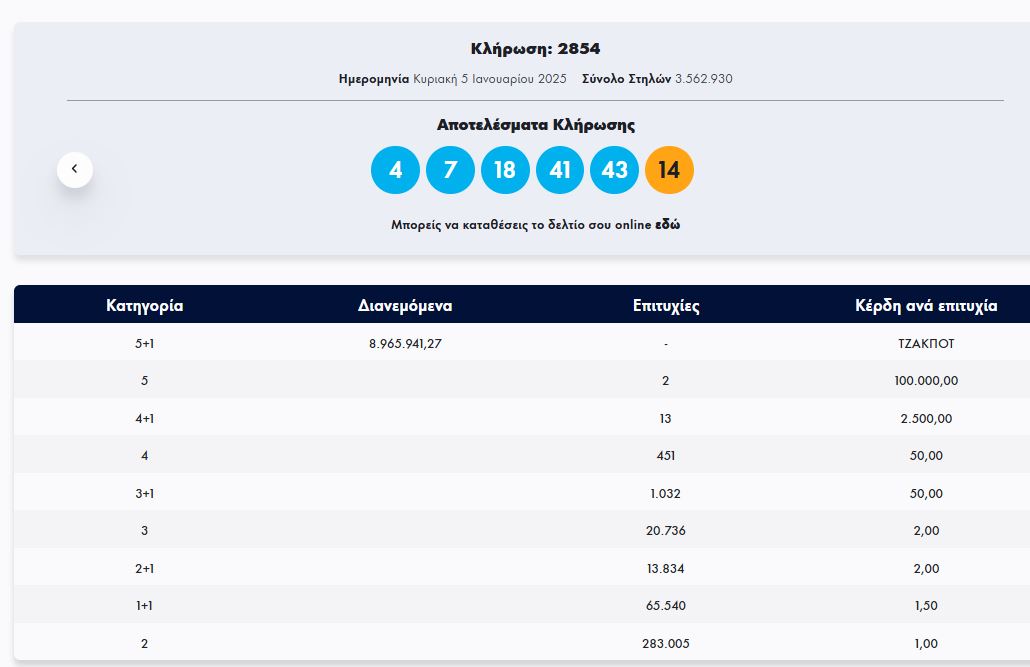
Task: Select the 100.000,00 winnings for category 5
Action: pyautogui.click(x=926, y=381)
